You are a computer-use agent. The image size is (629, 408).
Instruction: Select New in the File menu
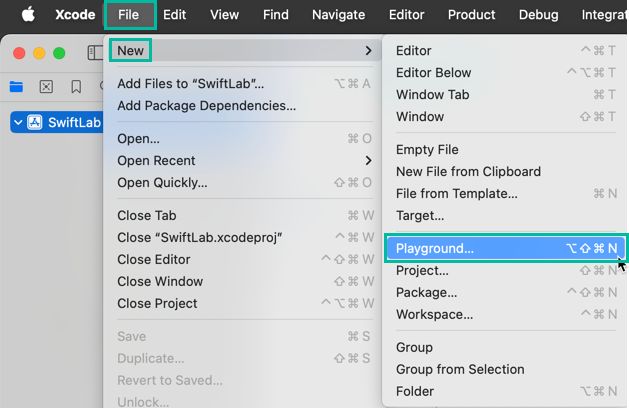point(244,51)
